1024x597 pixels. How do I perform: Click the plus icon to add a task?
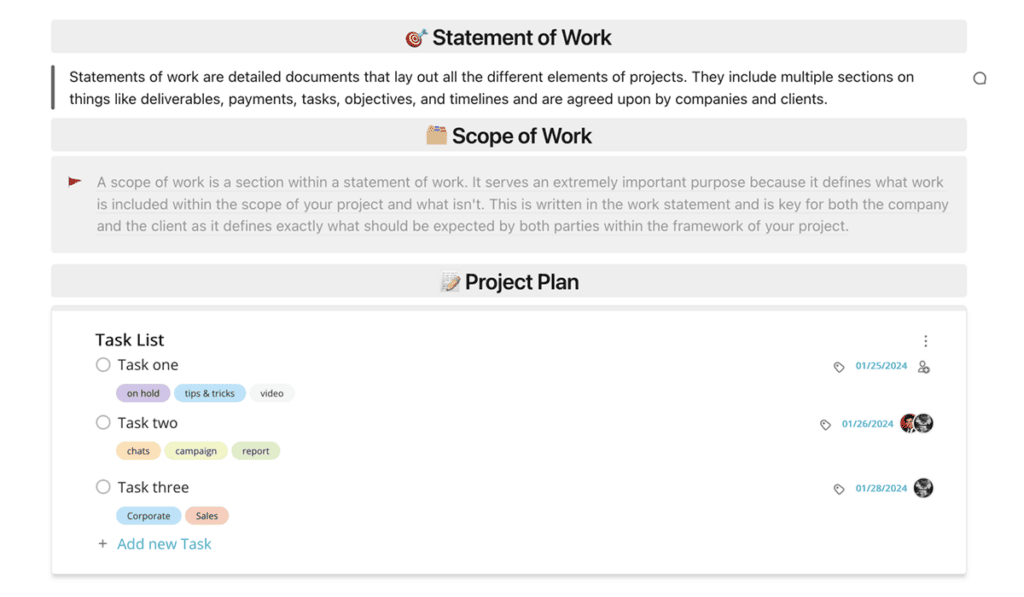(x=102, y=544)
